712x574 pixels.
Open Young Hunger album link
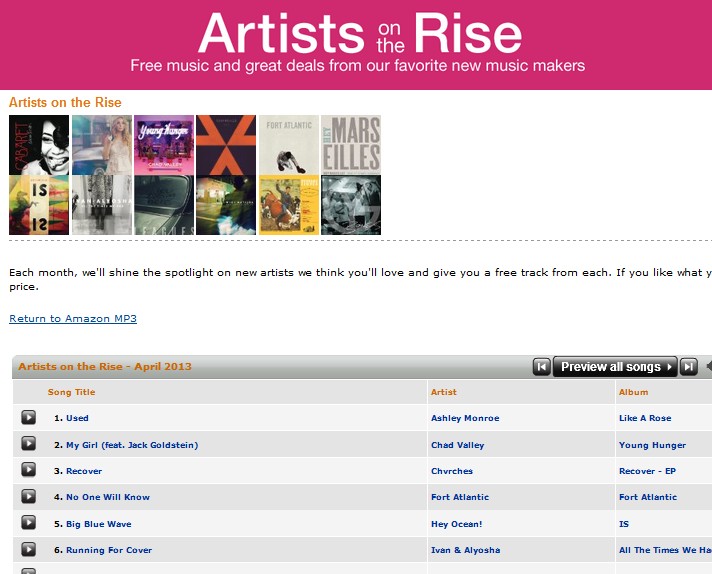pos(652,445)
